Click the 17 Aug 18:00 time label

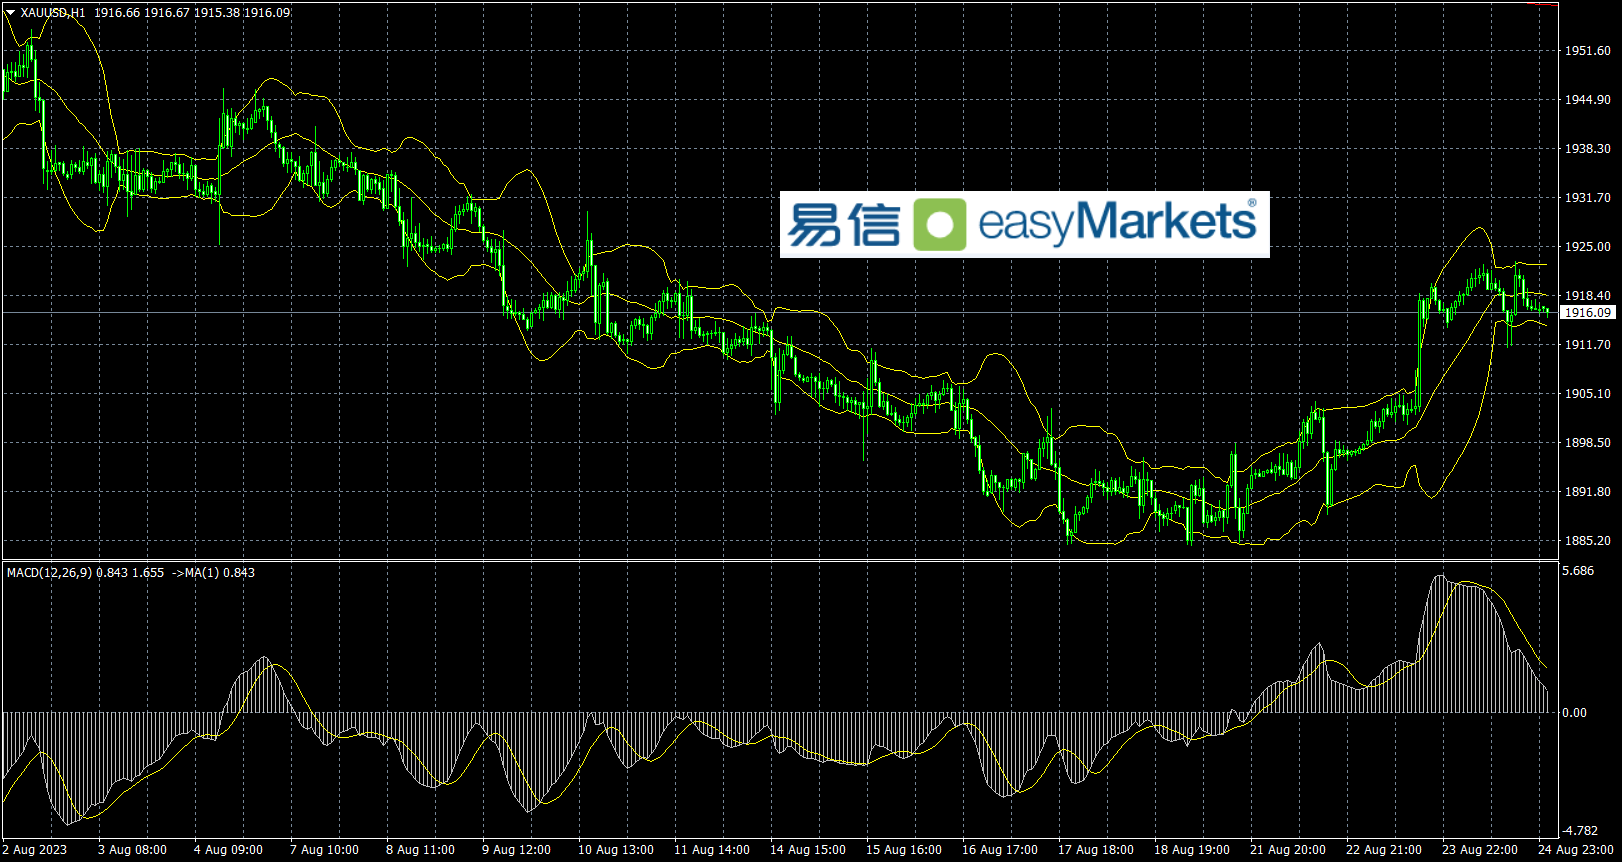[x=1096, y=850]
